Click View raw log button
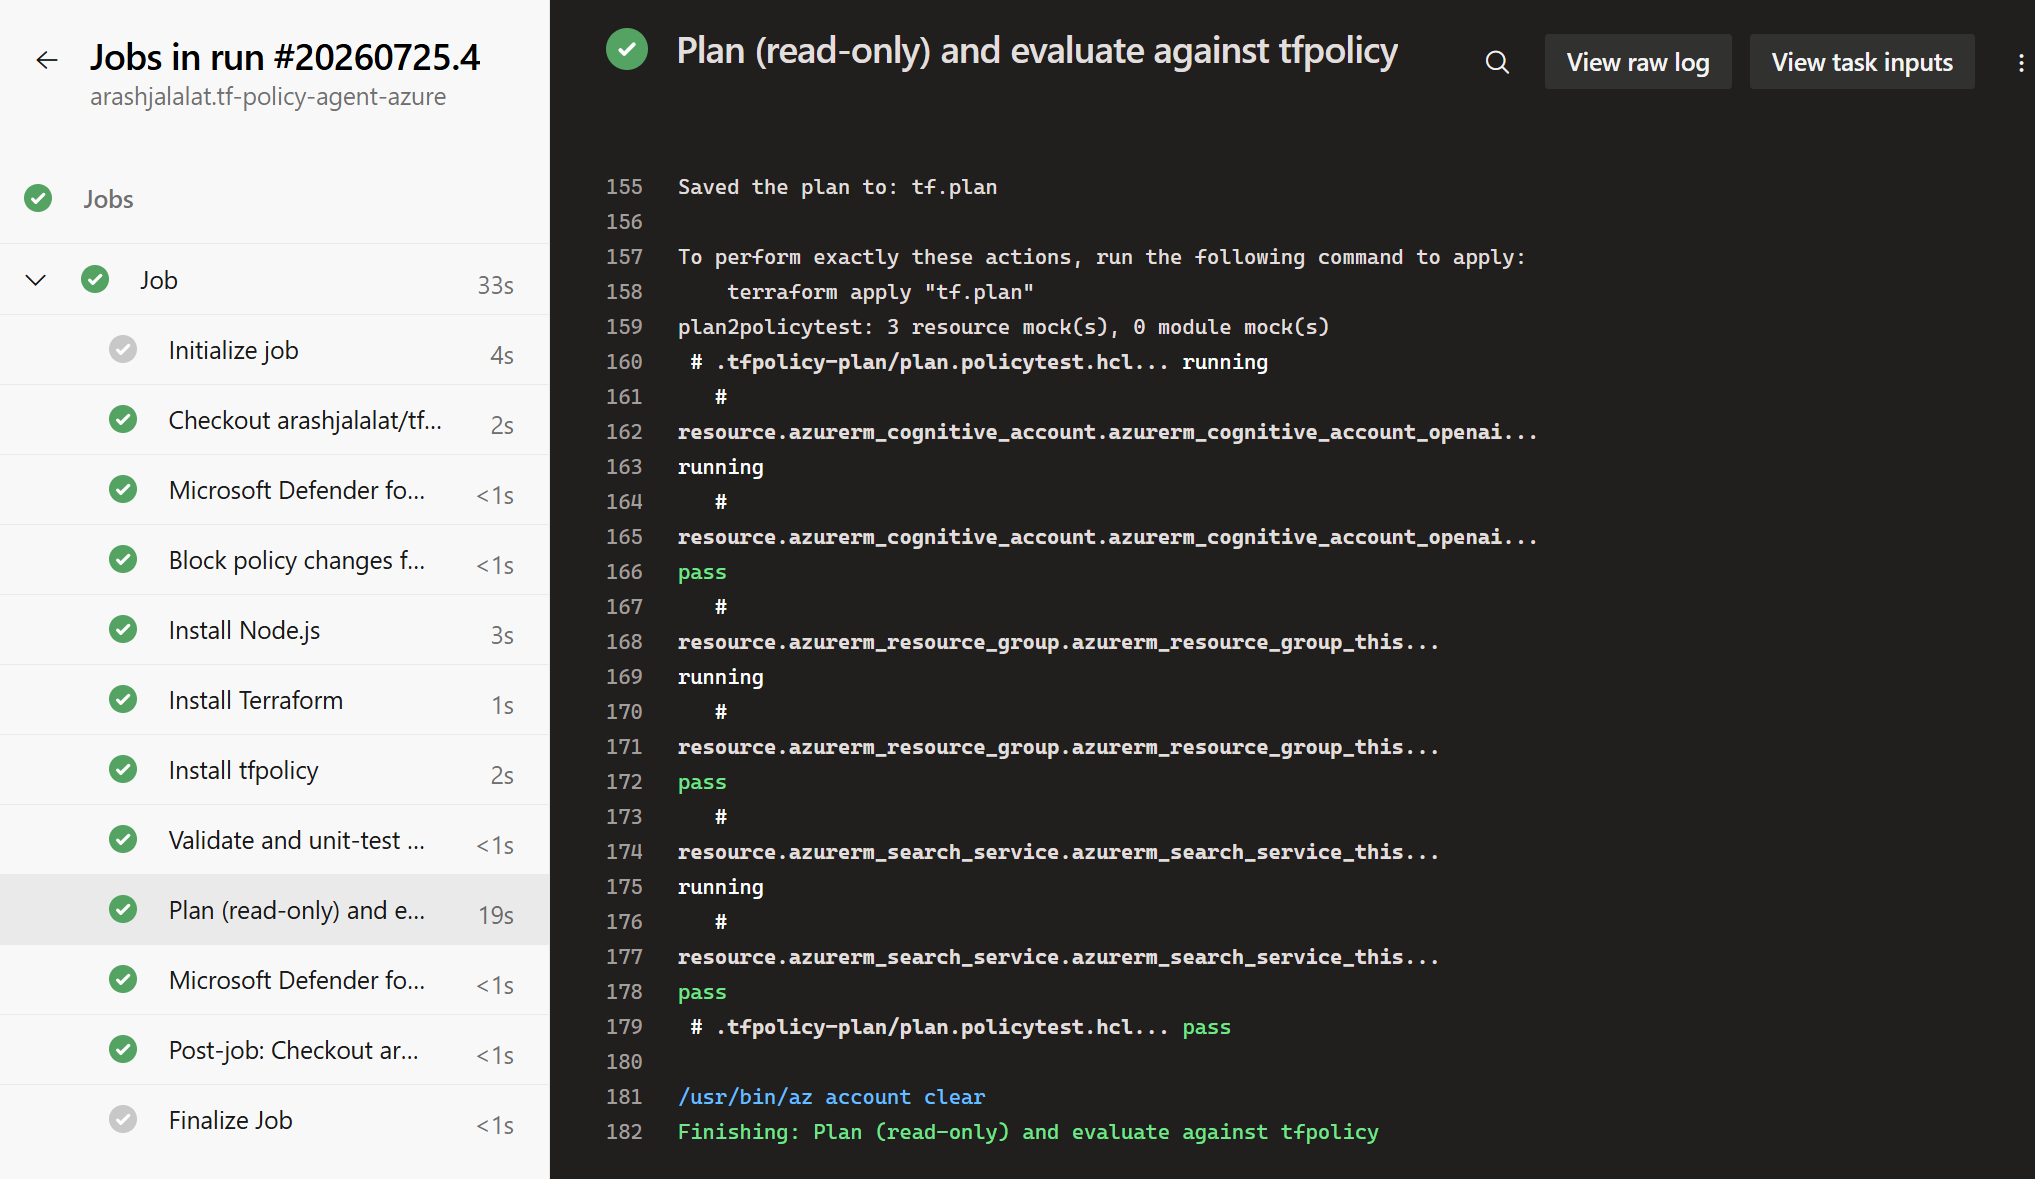This screenshot has width=2035, height=1179. [1638, 62]
